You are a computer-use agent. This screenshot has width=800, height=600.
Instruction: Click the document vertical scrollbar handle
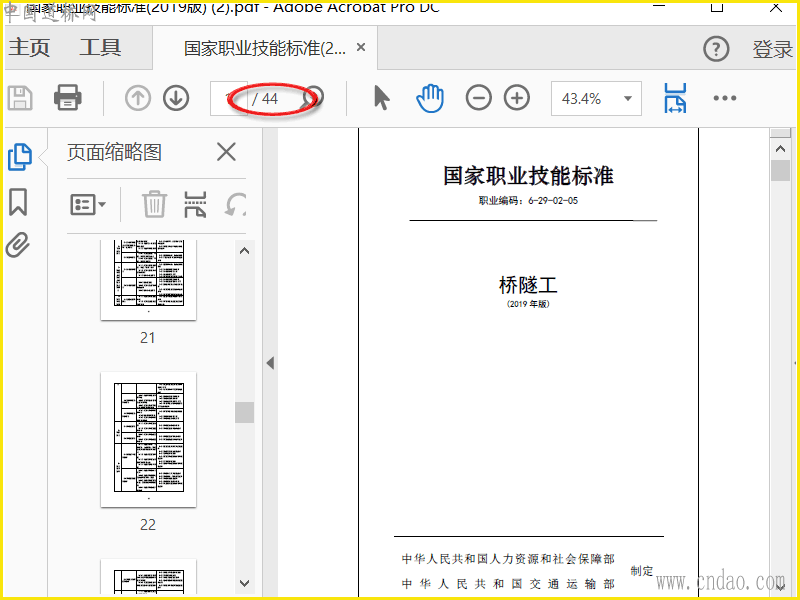click(780, 170)
